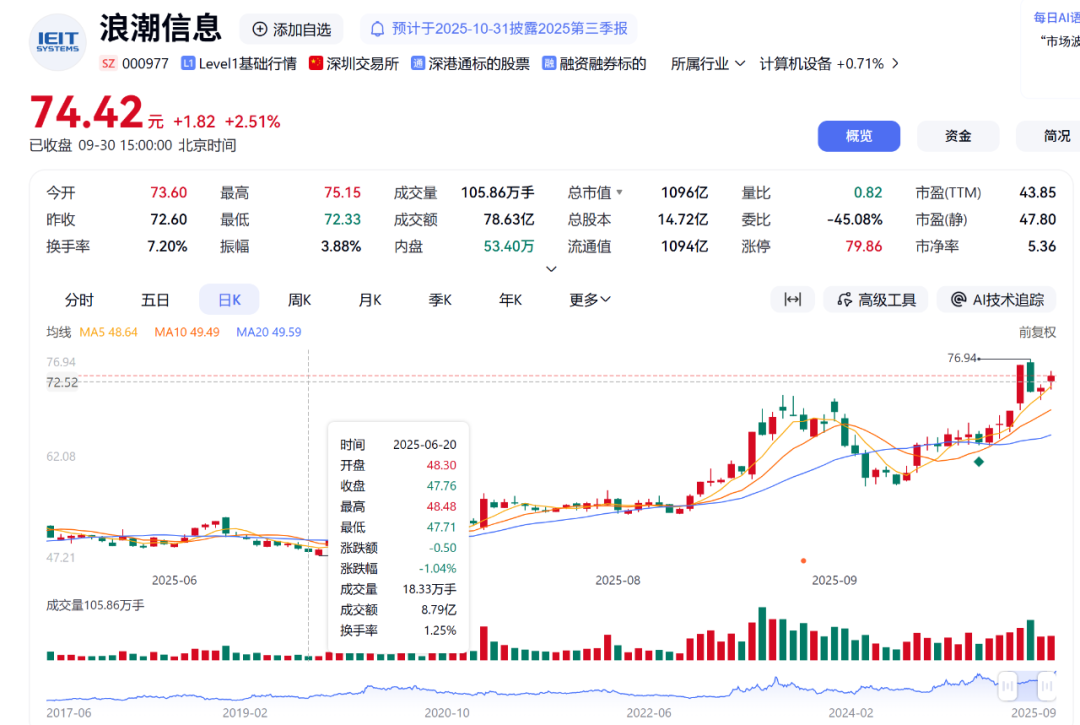Open the 更多 chart period dropdown
The height and width of the screenshot is (725, 1080).
coord(590,299)
